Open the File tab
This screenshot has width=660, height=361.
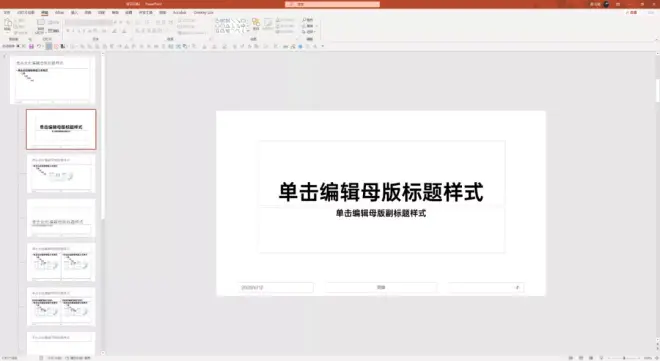[7, 13]
